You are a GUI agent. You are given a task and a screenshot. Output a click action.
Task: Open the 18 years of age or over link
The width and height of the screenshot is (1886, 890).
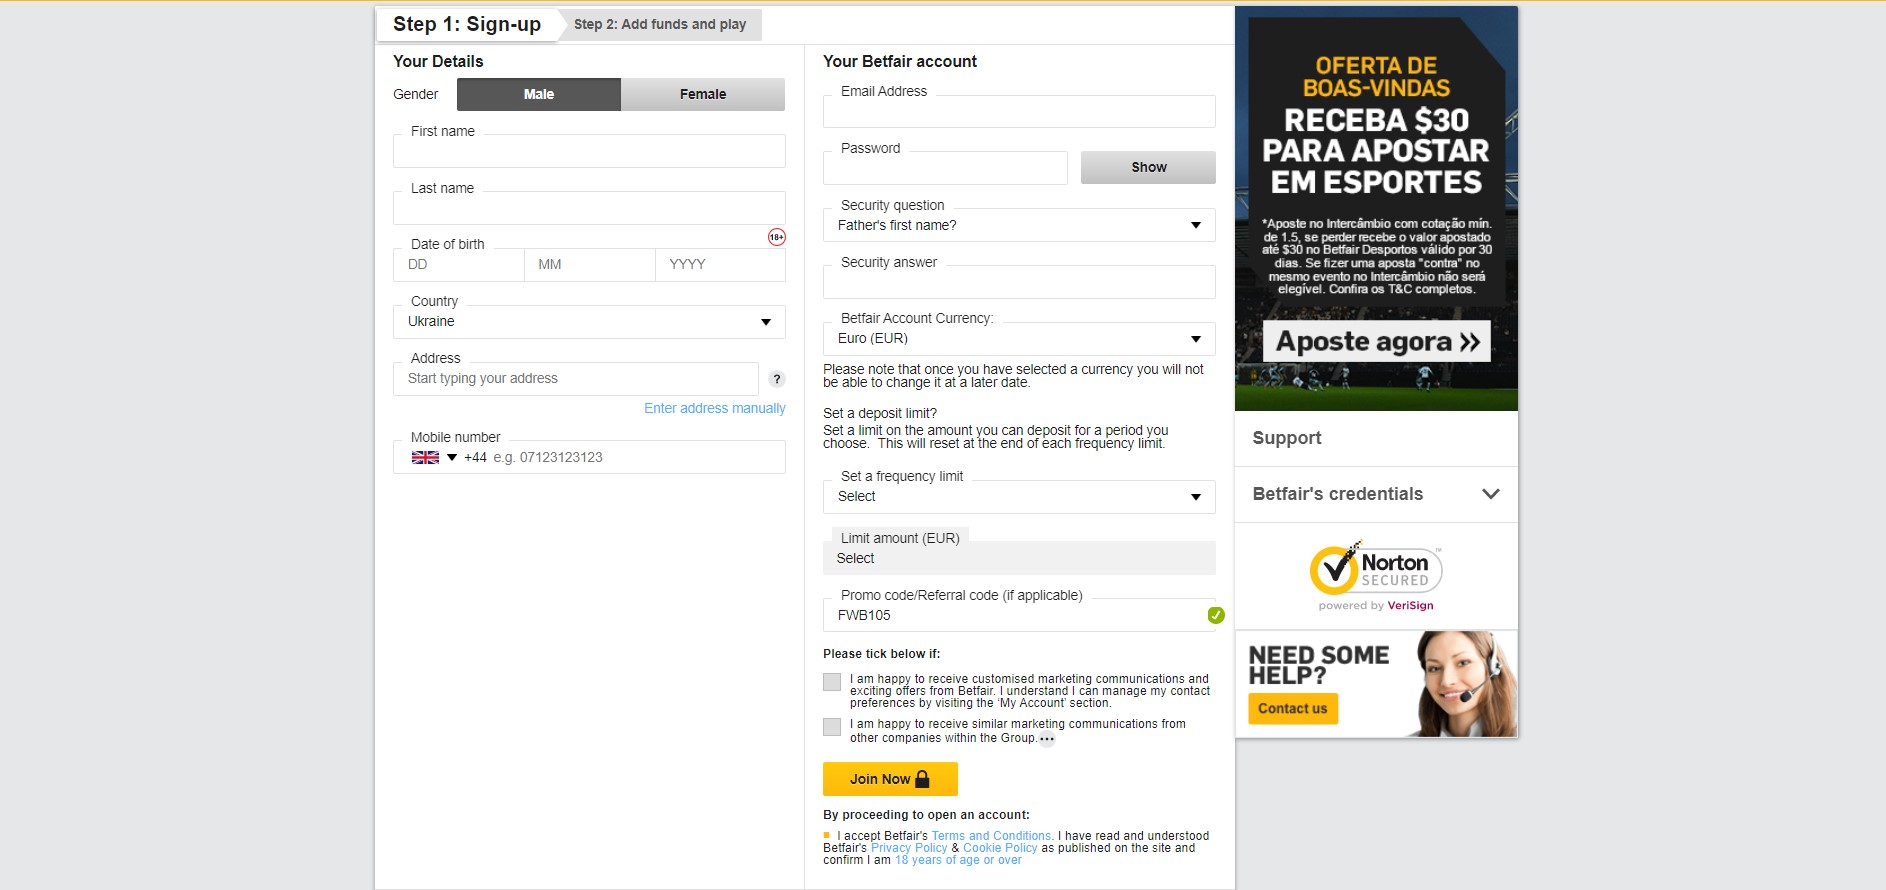pos(958,860)
